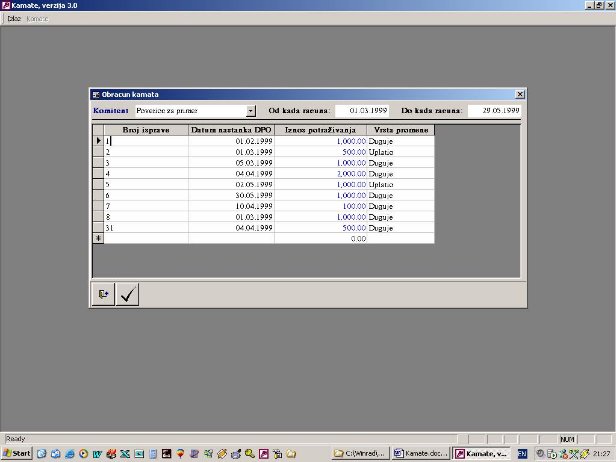The height and width of the screenshot is (462, 616).
Task: Click the Do kada racuna date field
Action: click(x=494, y=111)
